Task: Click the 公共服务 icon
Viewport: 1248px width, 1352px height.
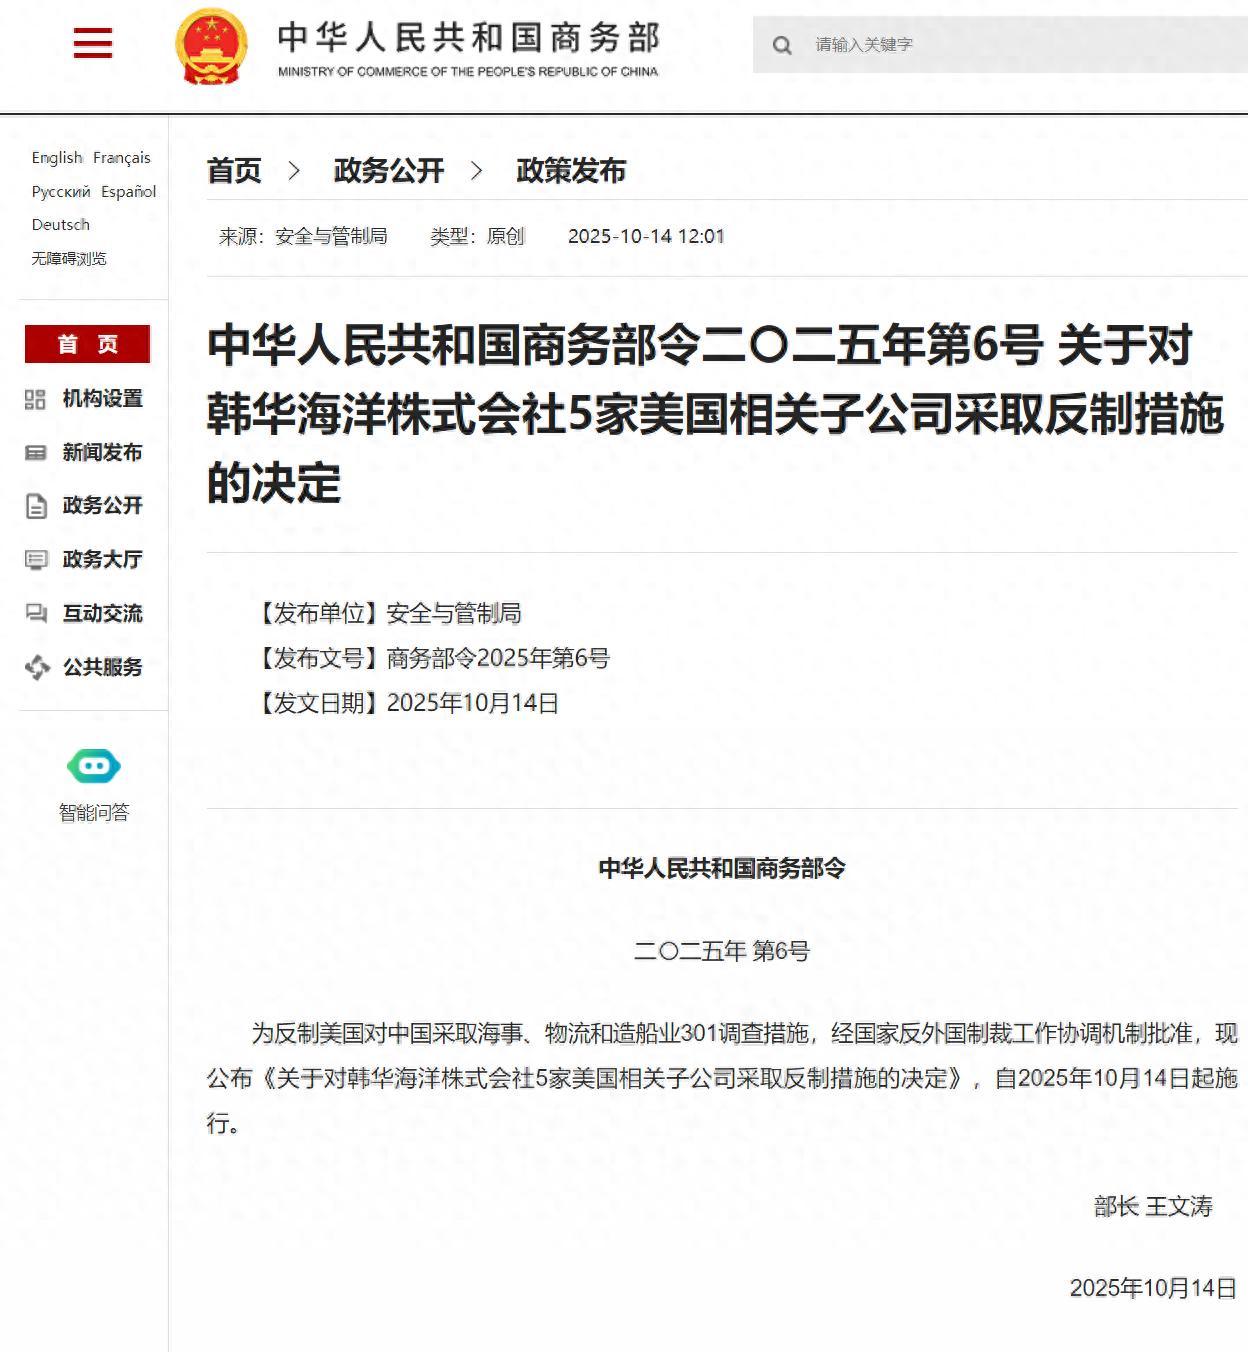Action: (x=37, y=667)
